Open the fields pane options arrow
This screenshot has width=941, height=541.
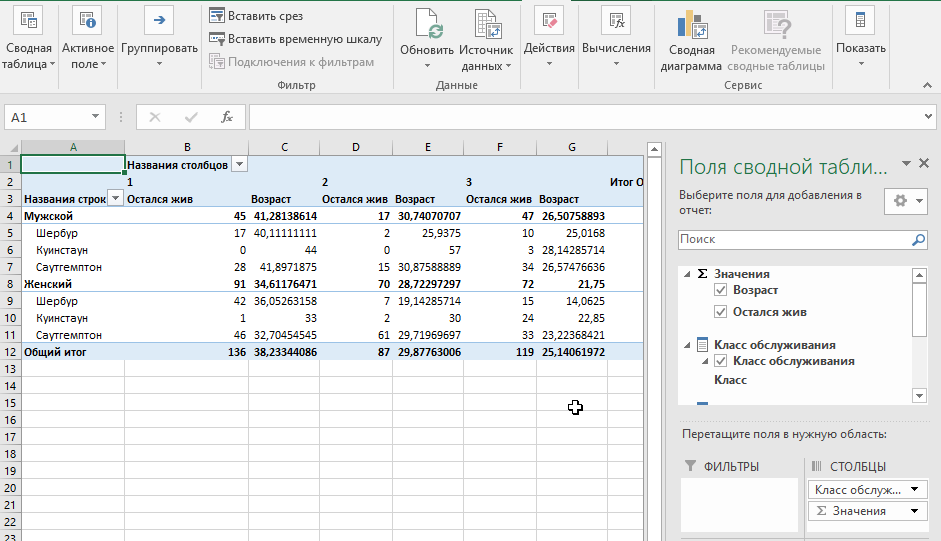906,163
